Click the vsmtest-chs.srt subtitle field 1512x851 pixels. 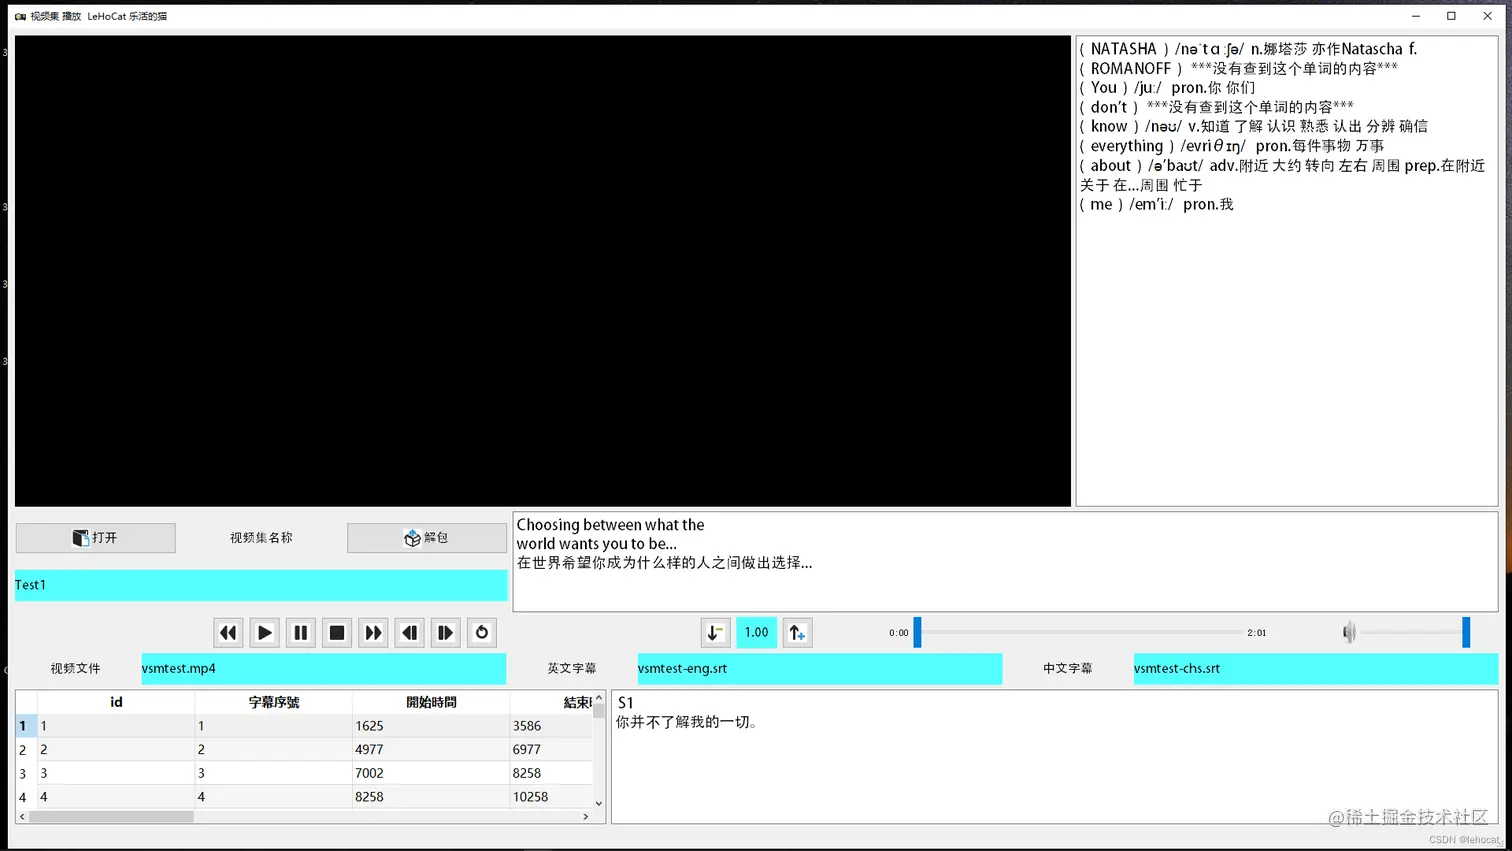tap(1315, 668)
